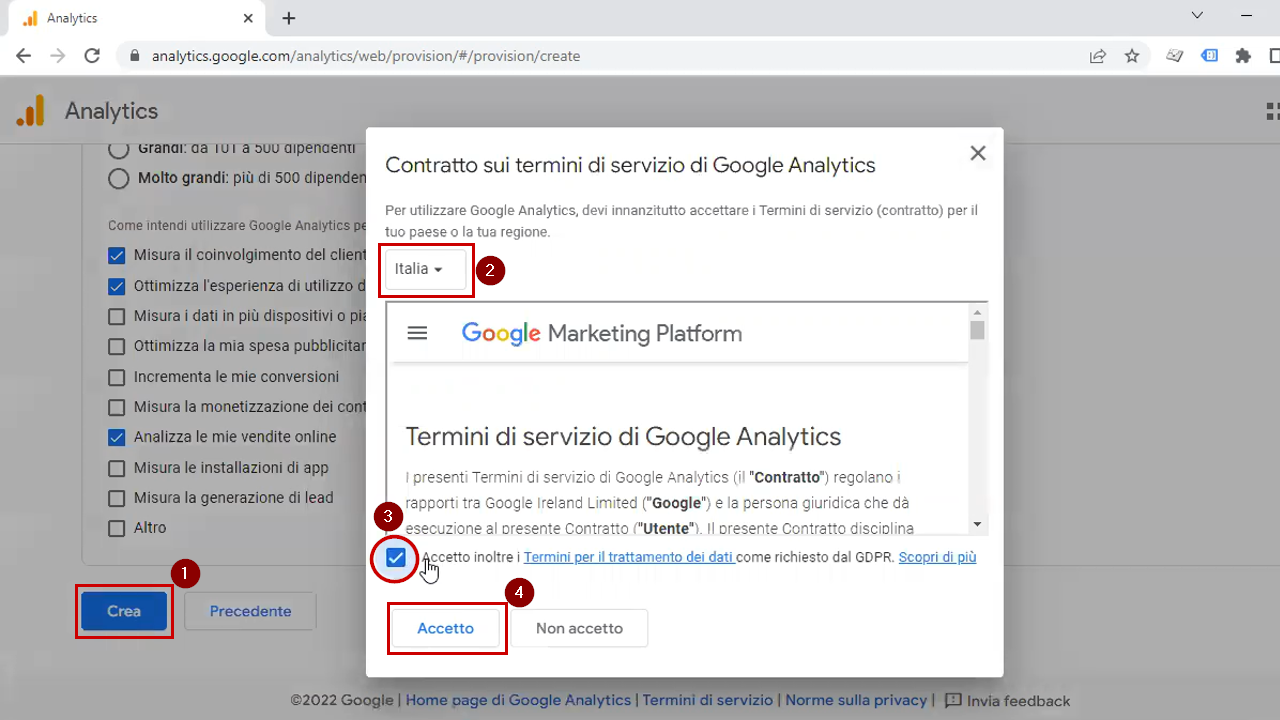Click the browser back arrow
The height and width of the screenshot is (720, 1280).
(24, 56)
